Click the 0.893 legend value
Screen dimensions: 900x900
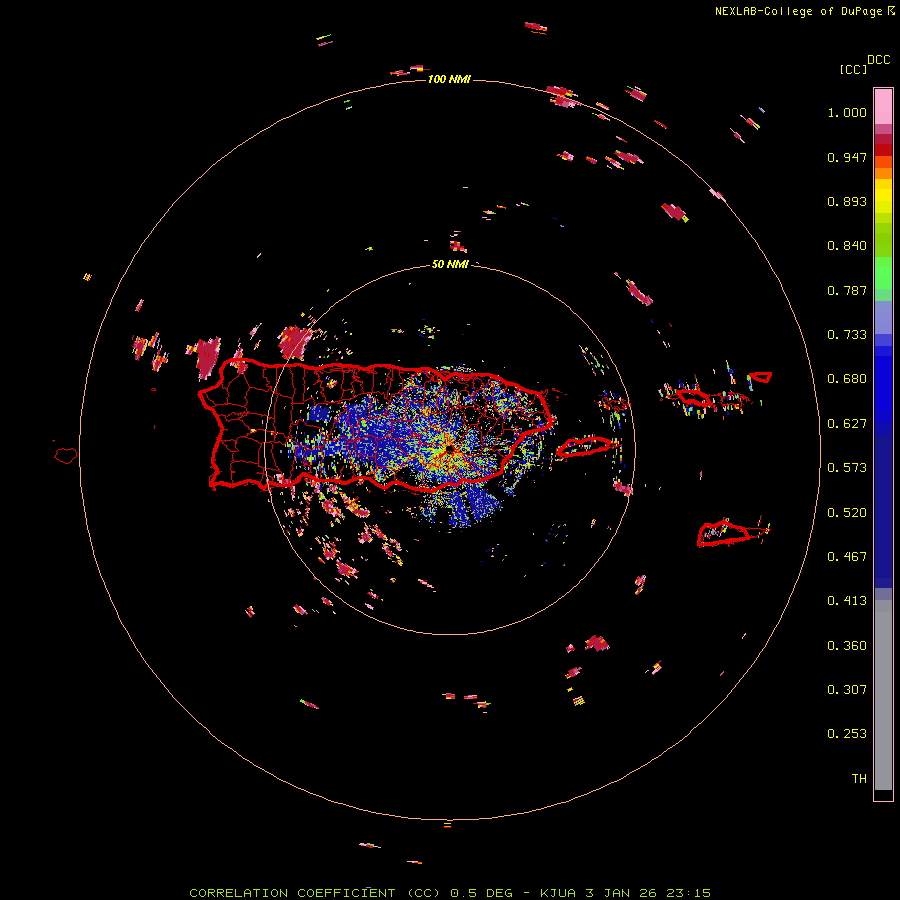tap(847, 201)
